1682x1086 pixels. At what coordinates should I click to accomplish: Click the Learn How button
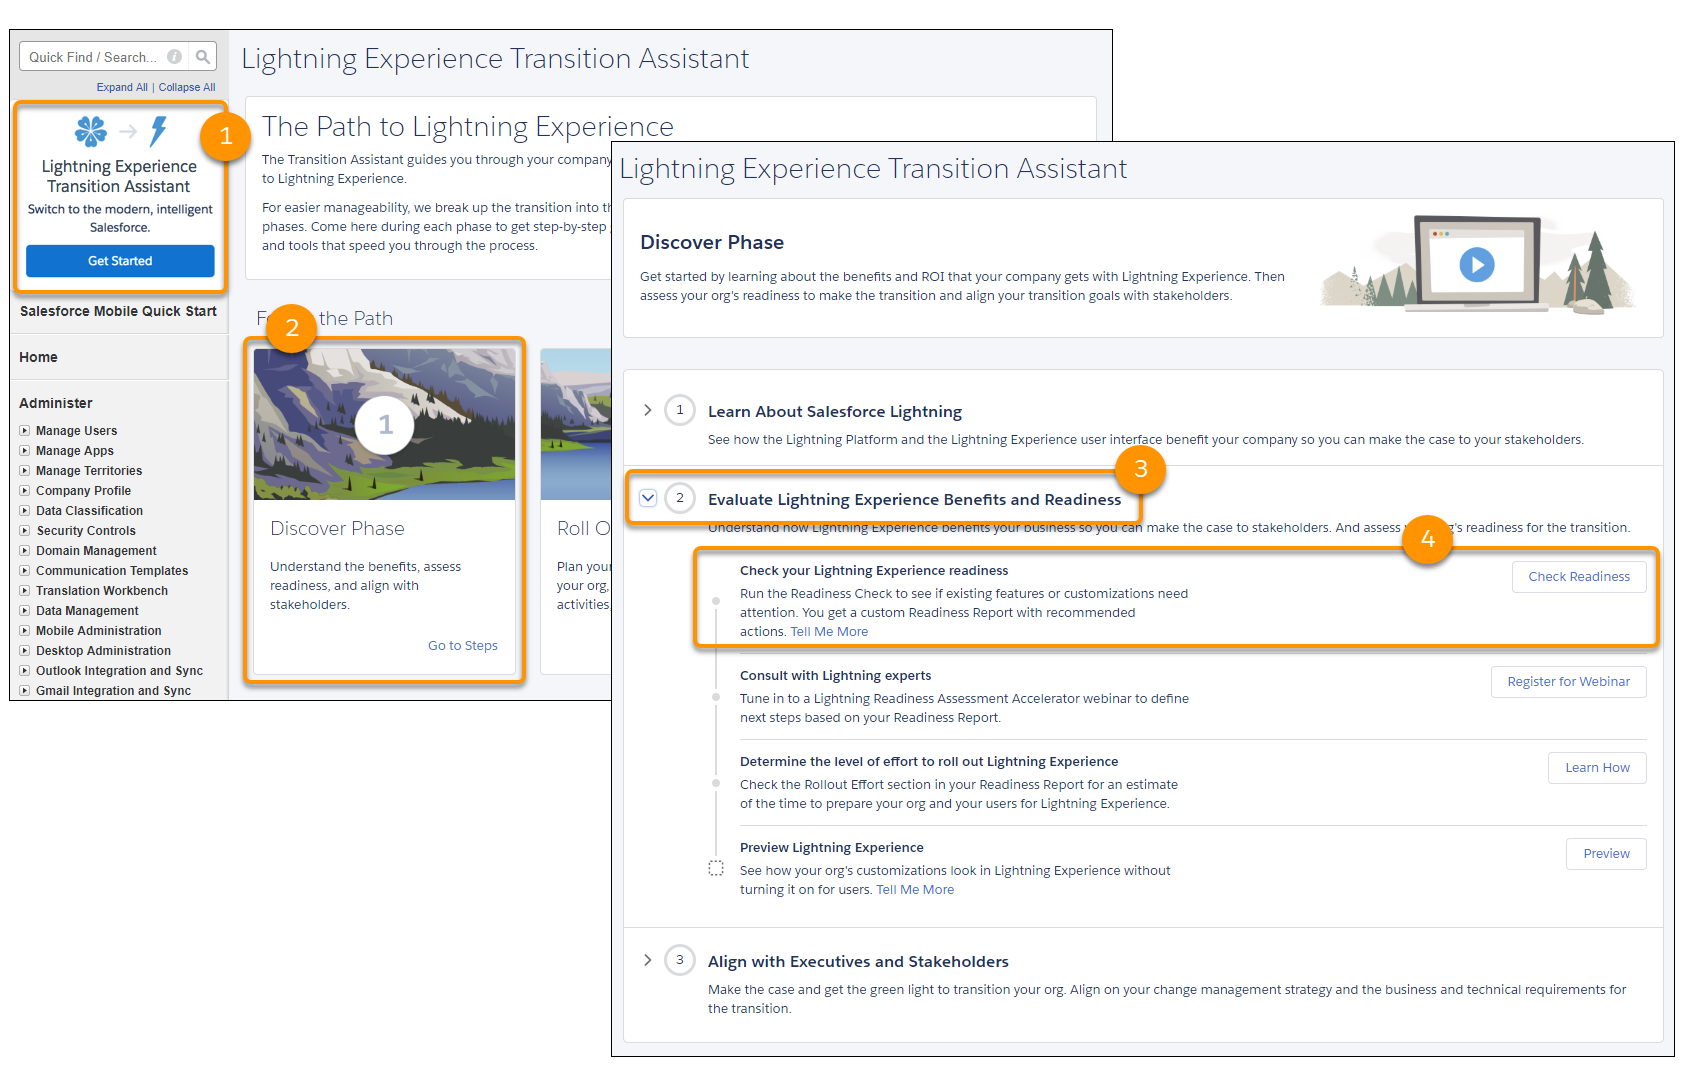(x=1598, y=768)
